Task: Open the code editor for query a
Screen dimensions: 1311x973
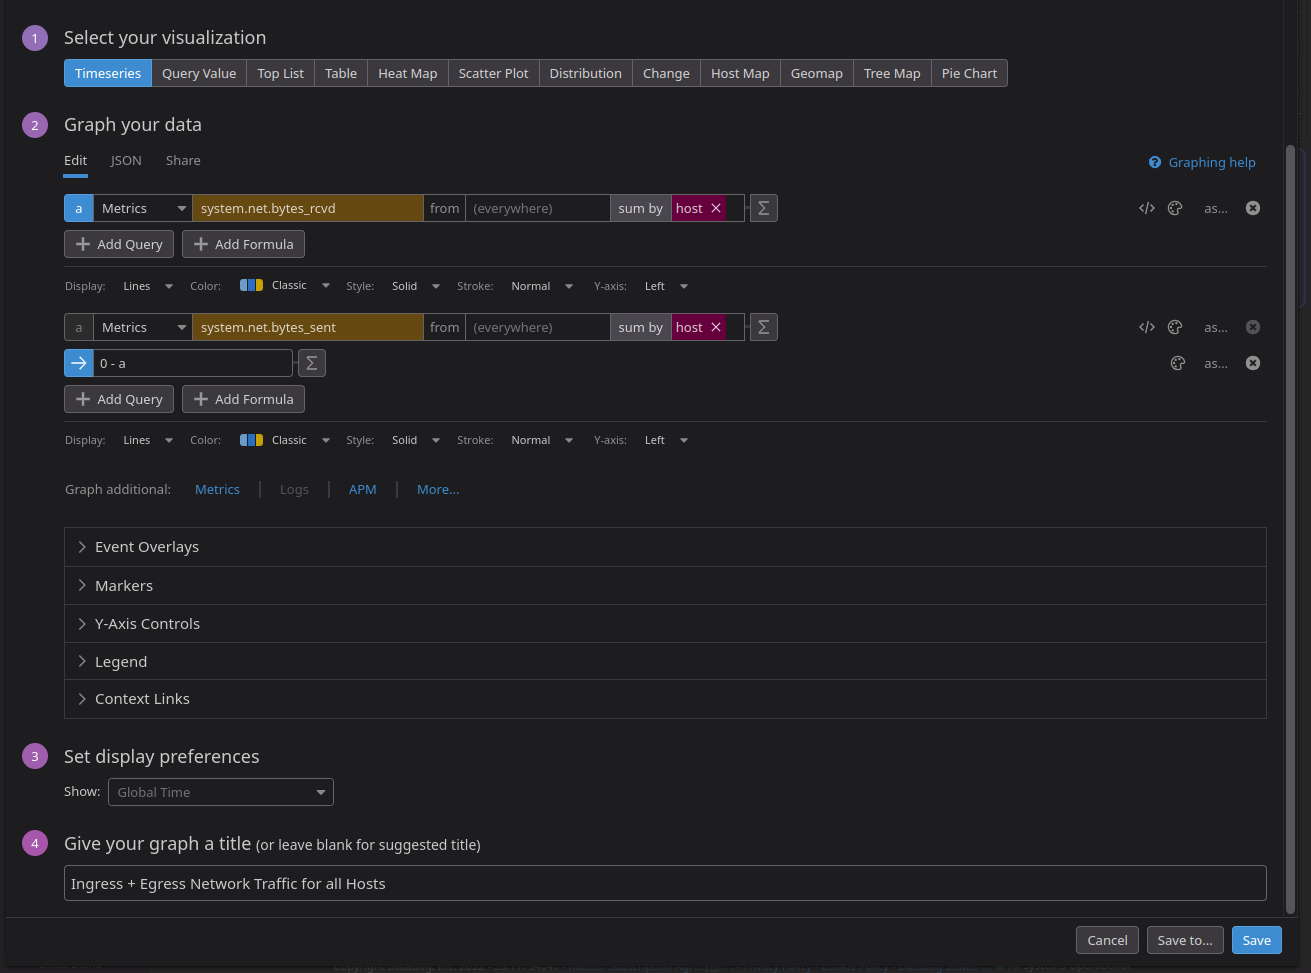Action: pos(1146,208)
